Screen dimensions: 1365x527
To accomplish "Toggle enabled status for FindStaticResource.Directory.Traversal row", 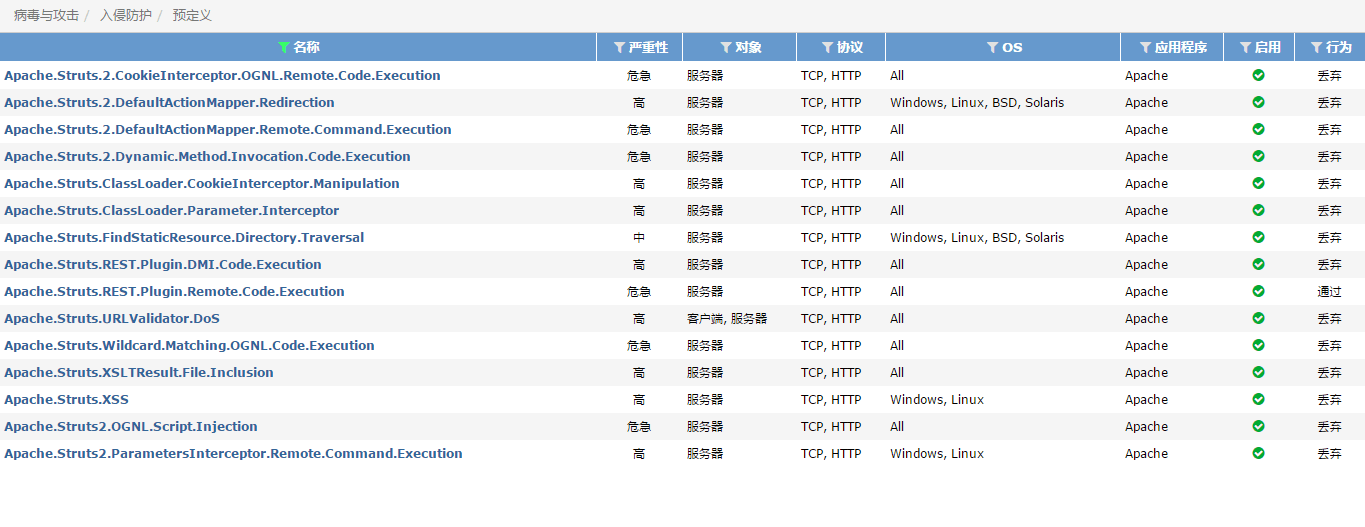I will [1259, 237].
